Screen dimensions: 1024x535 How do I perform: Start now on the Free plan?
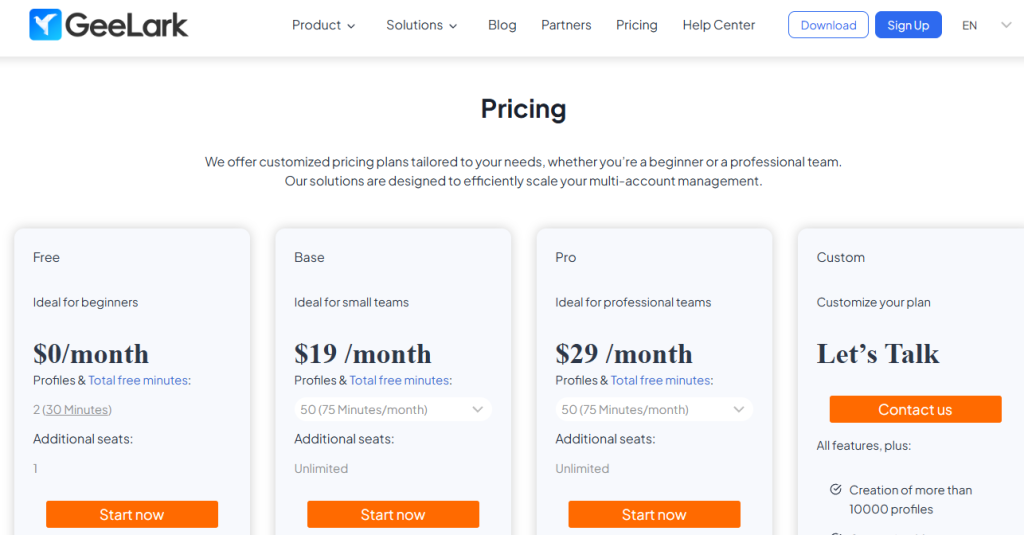pos(132,514)
